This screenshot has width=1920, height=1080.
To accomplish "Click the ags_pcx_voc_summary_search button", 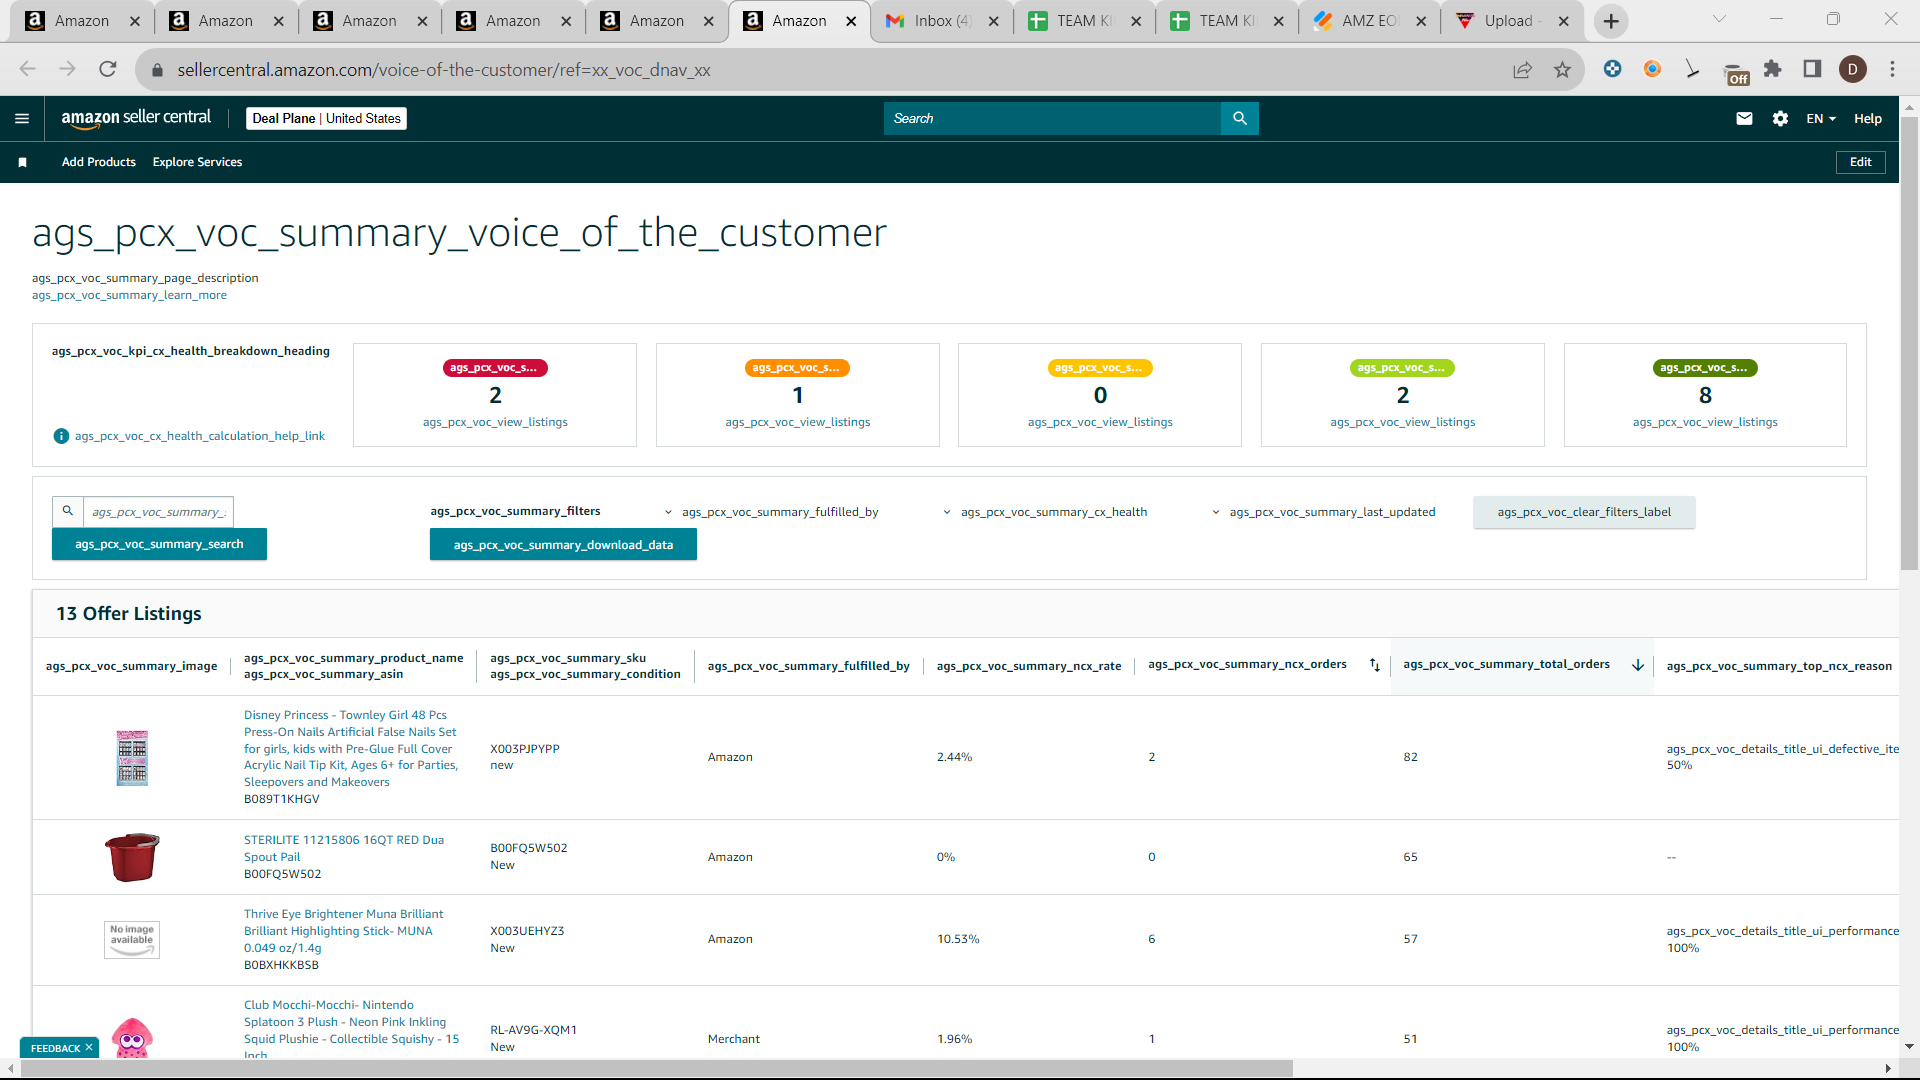I will [159, 544].
